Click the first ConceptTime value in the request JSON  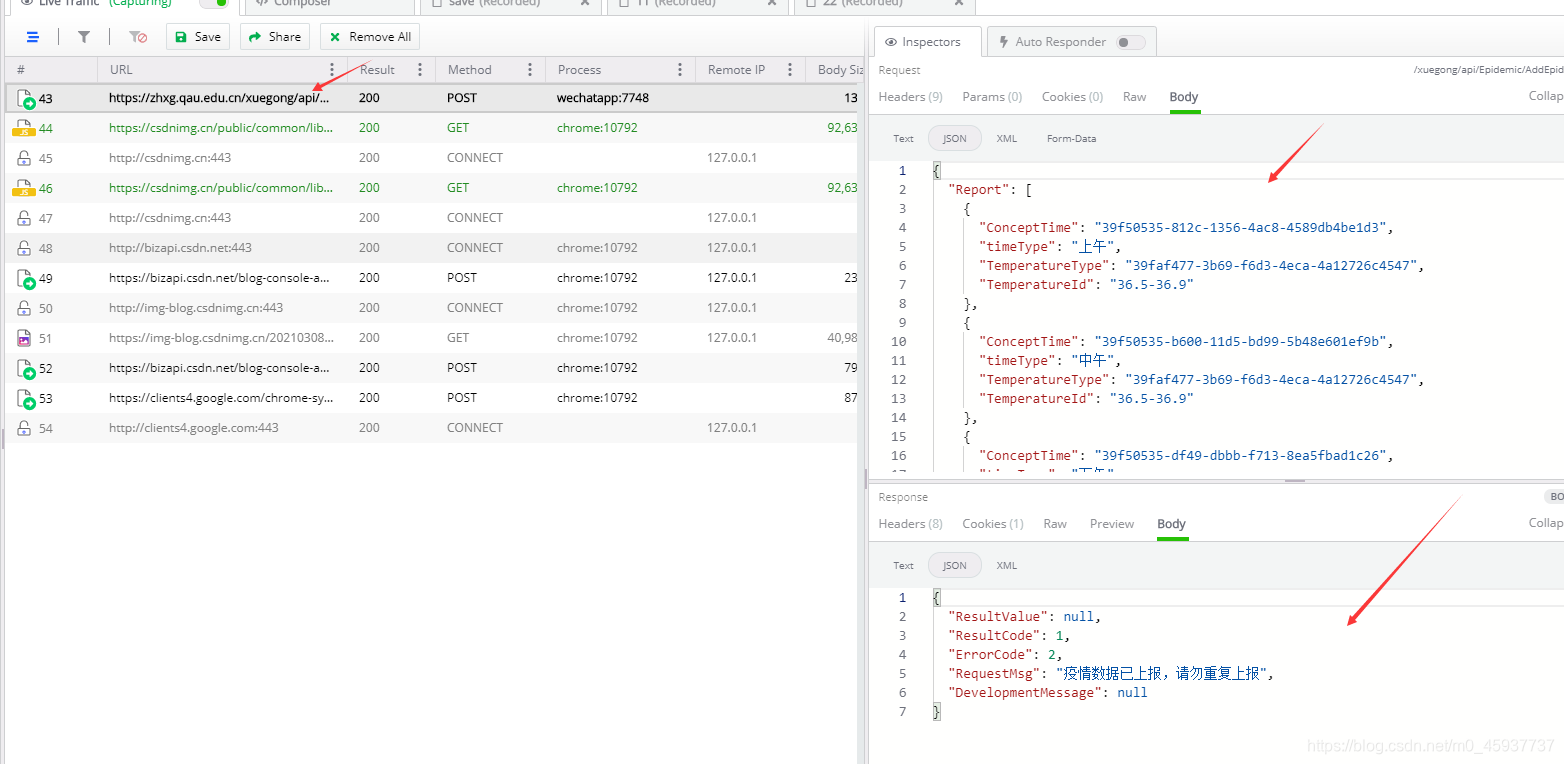click(x=1240, y=228)
